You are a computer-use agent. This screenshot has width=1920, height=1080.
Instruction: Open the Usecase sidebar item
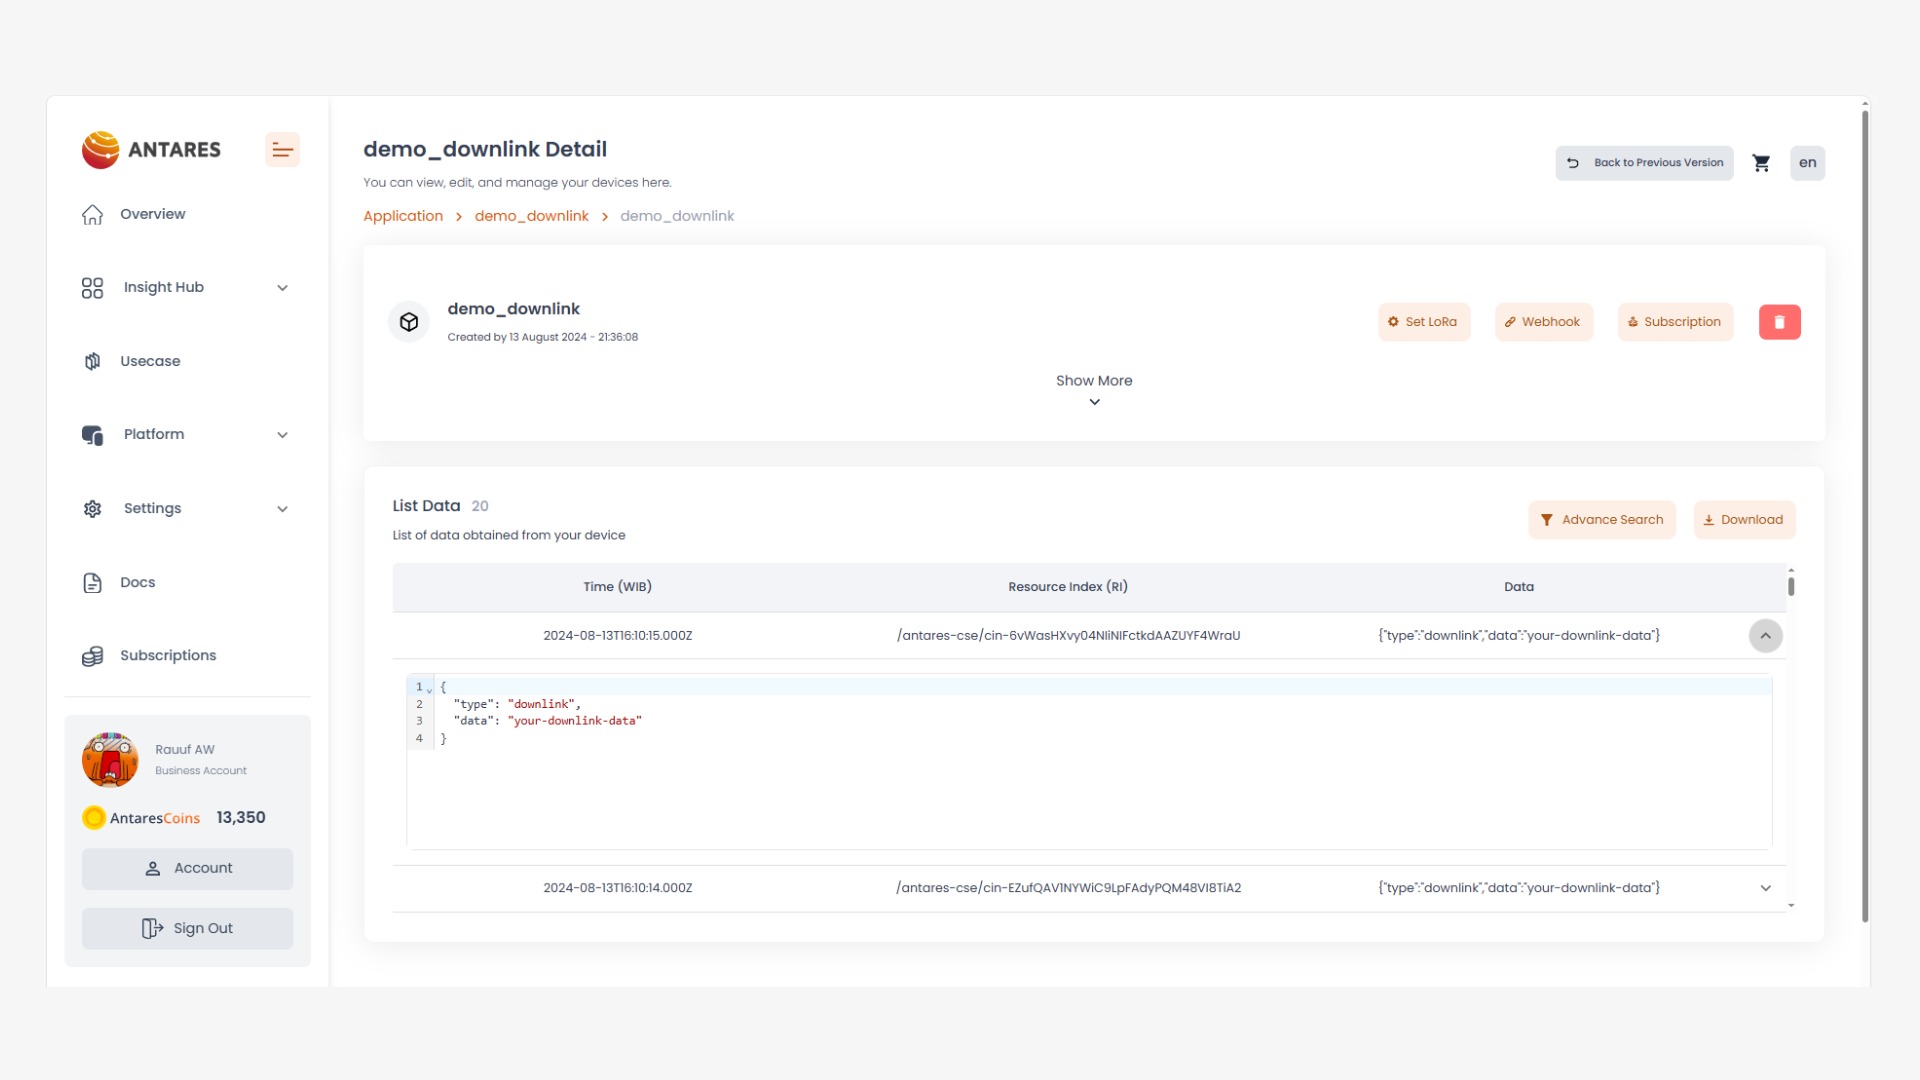(x=150, y=361)
